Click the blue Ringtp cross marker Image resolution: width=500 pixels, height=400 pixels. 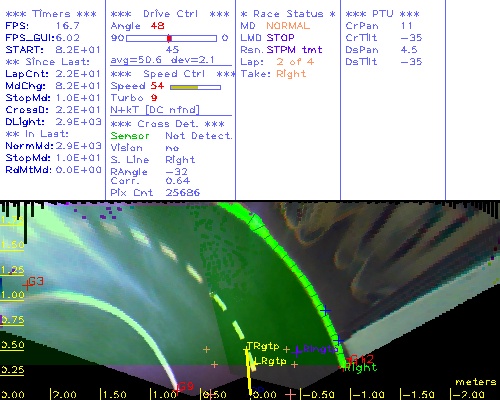coord(297,351)
